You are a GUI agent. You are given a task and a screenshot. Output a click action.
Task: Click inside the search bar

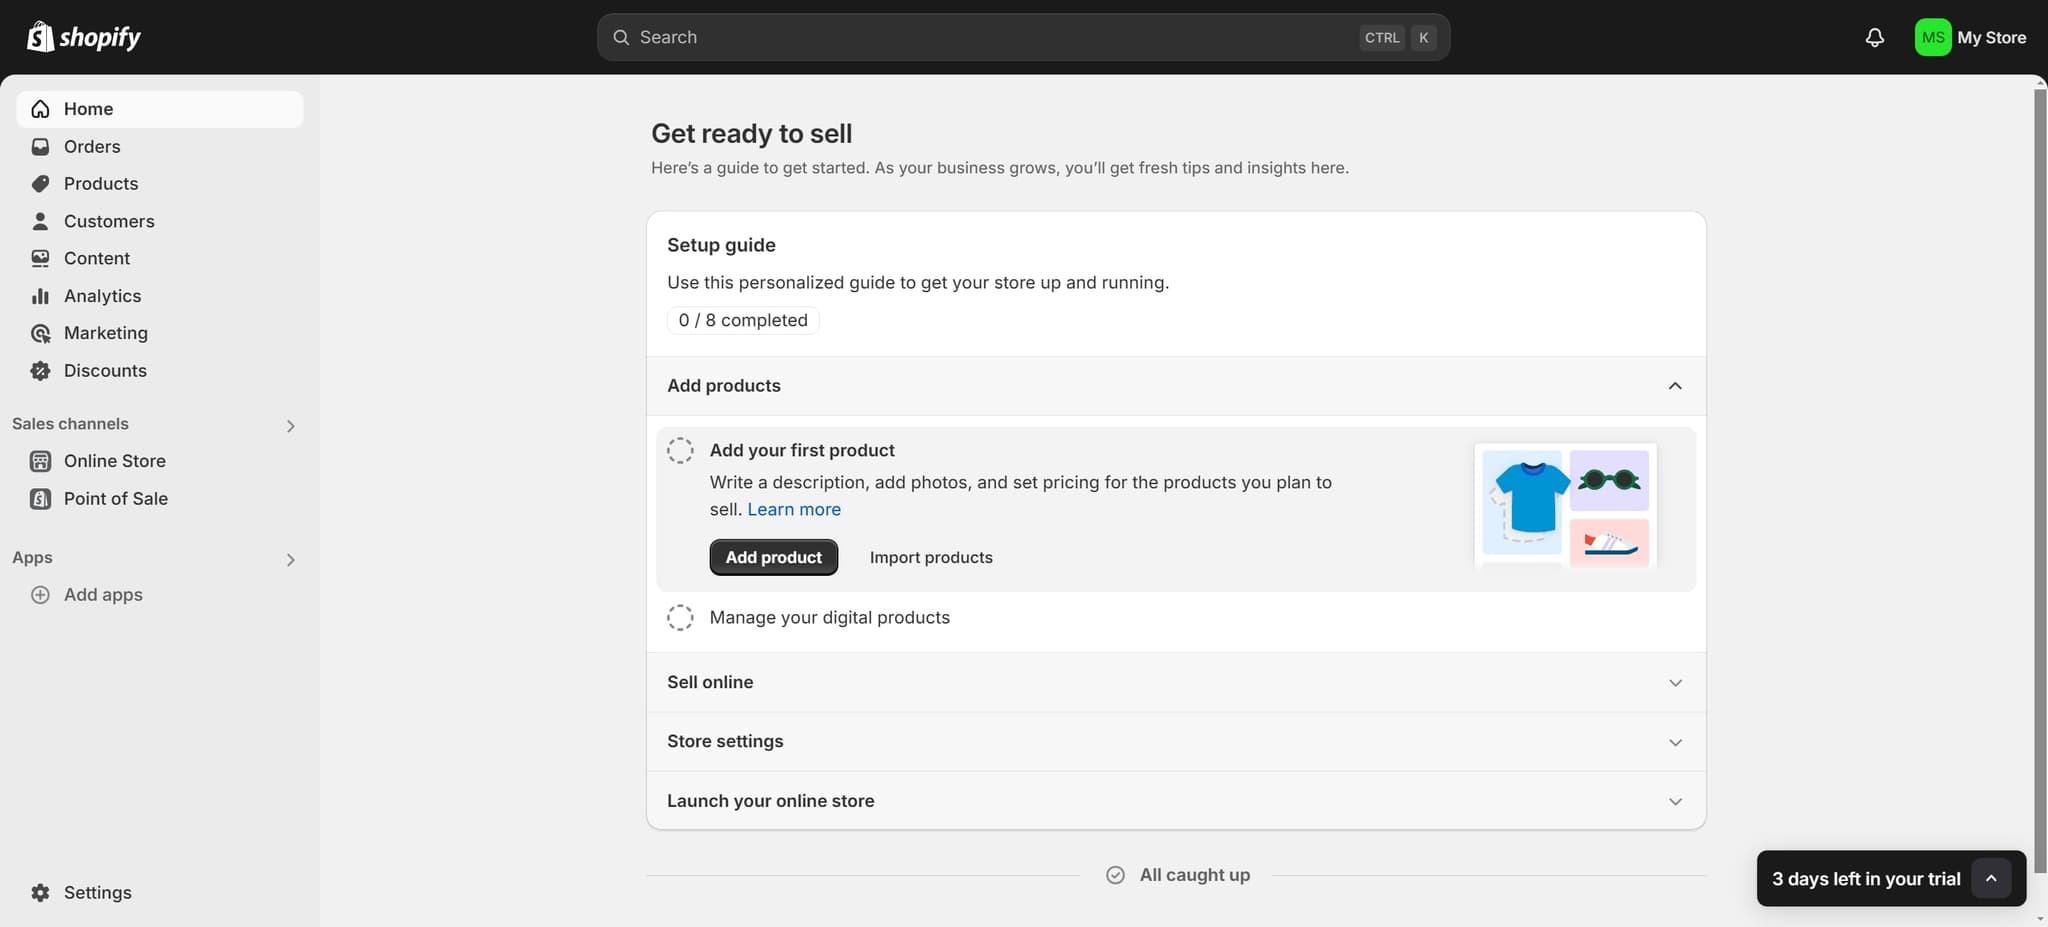click(1000, 37)
